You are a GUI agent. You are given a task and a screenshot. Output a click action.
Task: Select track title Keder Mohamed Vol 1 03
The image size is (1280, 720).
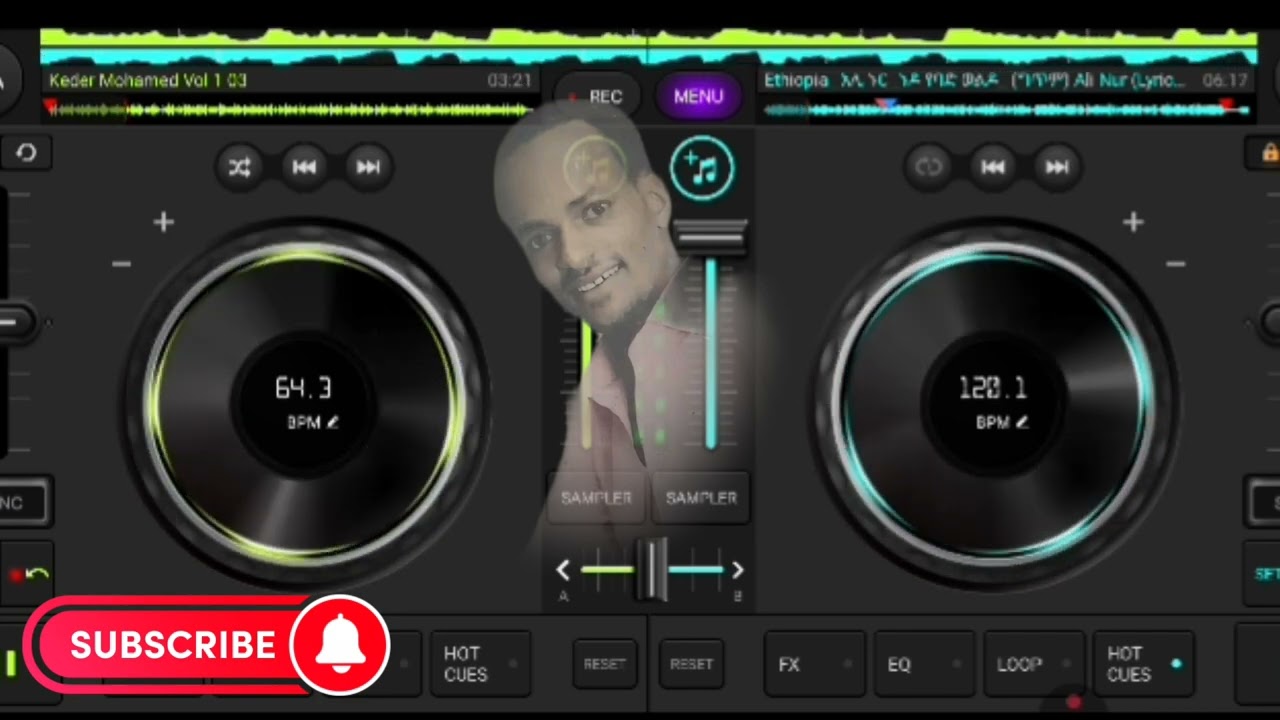click(x=147, y=80)
